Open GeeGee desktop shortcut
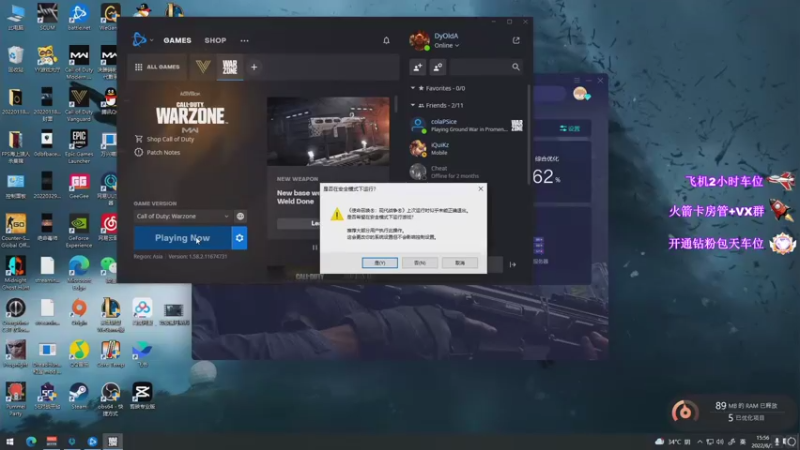 click(x=79, y=186)
